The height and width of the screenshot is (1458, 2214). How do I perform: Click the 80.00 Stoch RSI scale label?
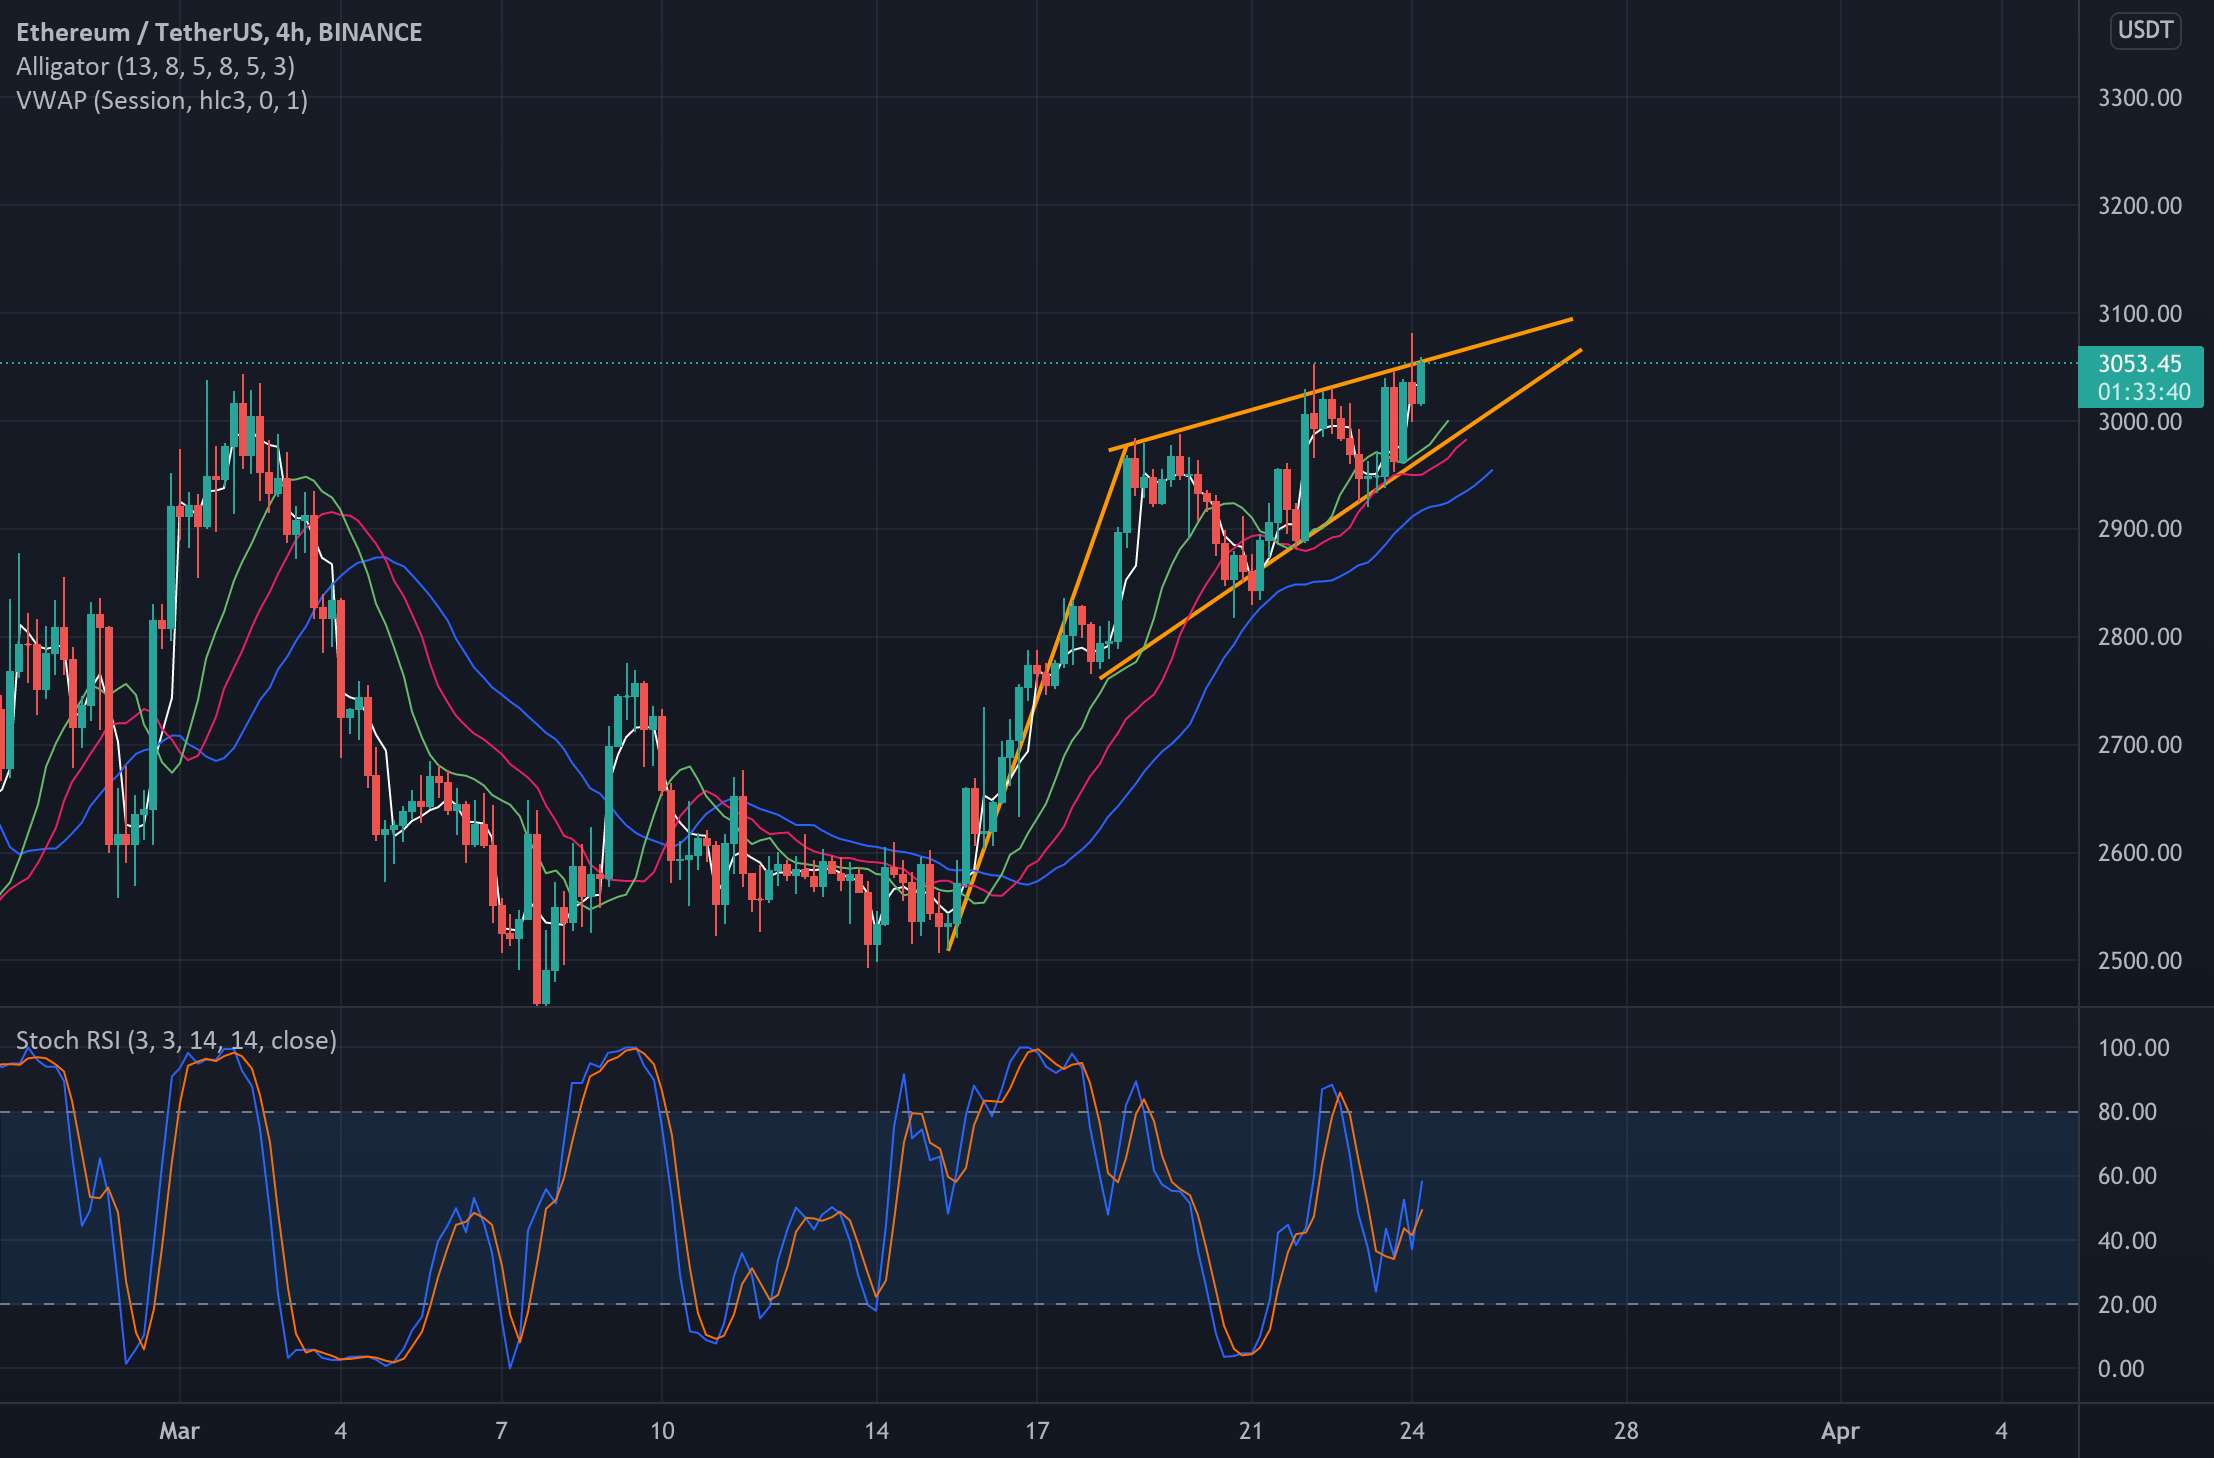tap(2128, 1112)
